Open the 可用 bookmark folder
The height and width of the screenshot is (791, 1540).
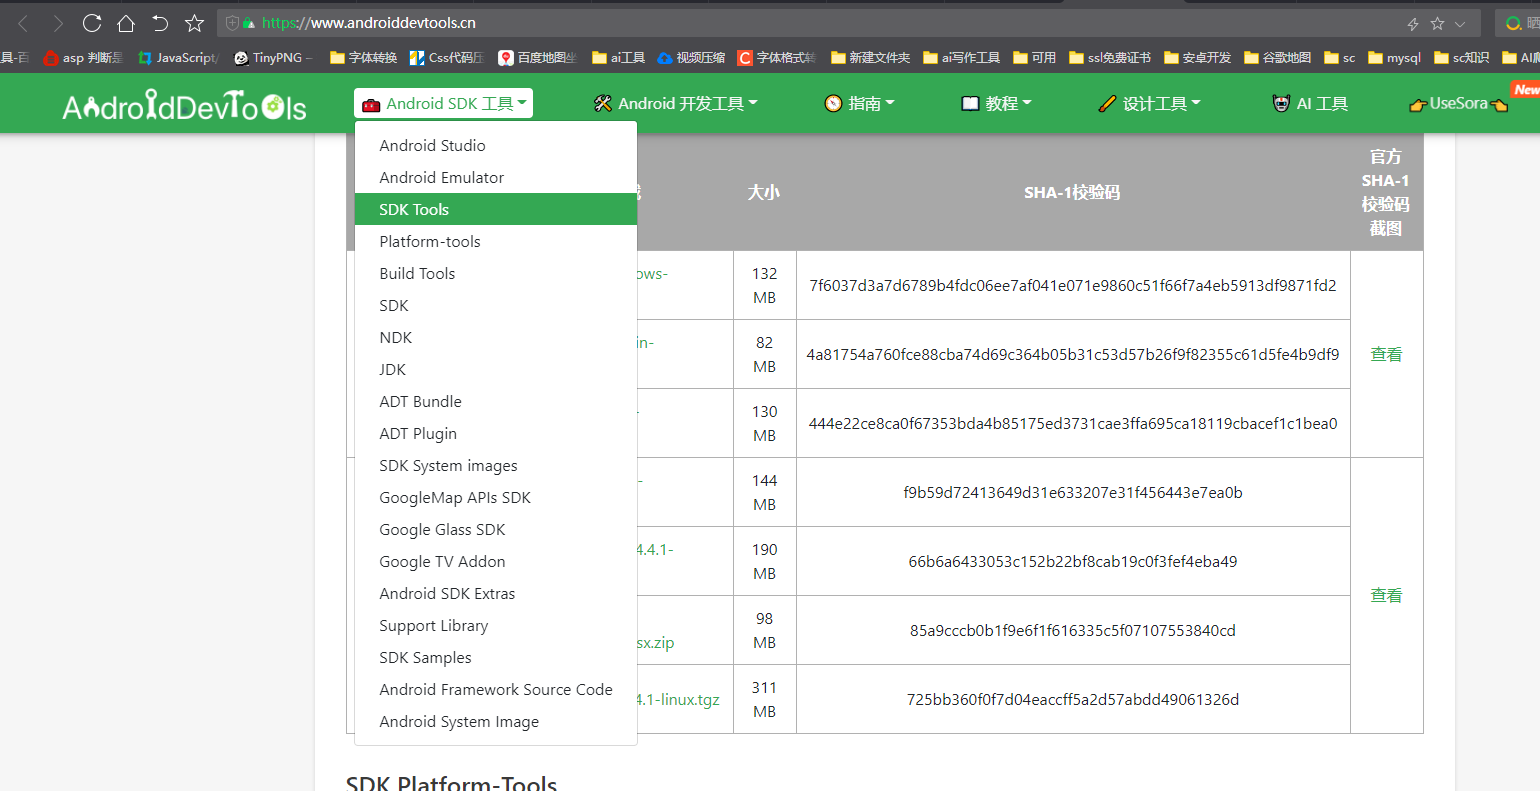[x=1035, y=58]
